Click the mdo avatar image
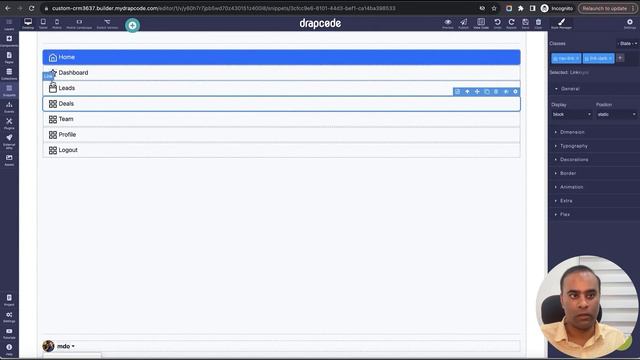 pyautogui.click(x=49, y=346)
